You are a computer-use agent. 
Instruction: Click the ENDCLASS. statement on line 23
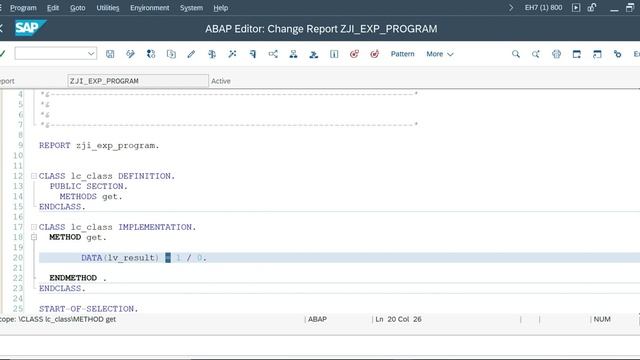coord(62,288)
